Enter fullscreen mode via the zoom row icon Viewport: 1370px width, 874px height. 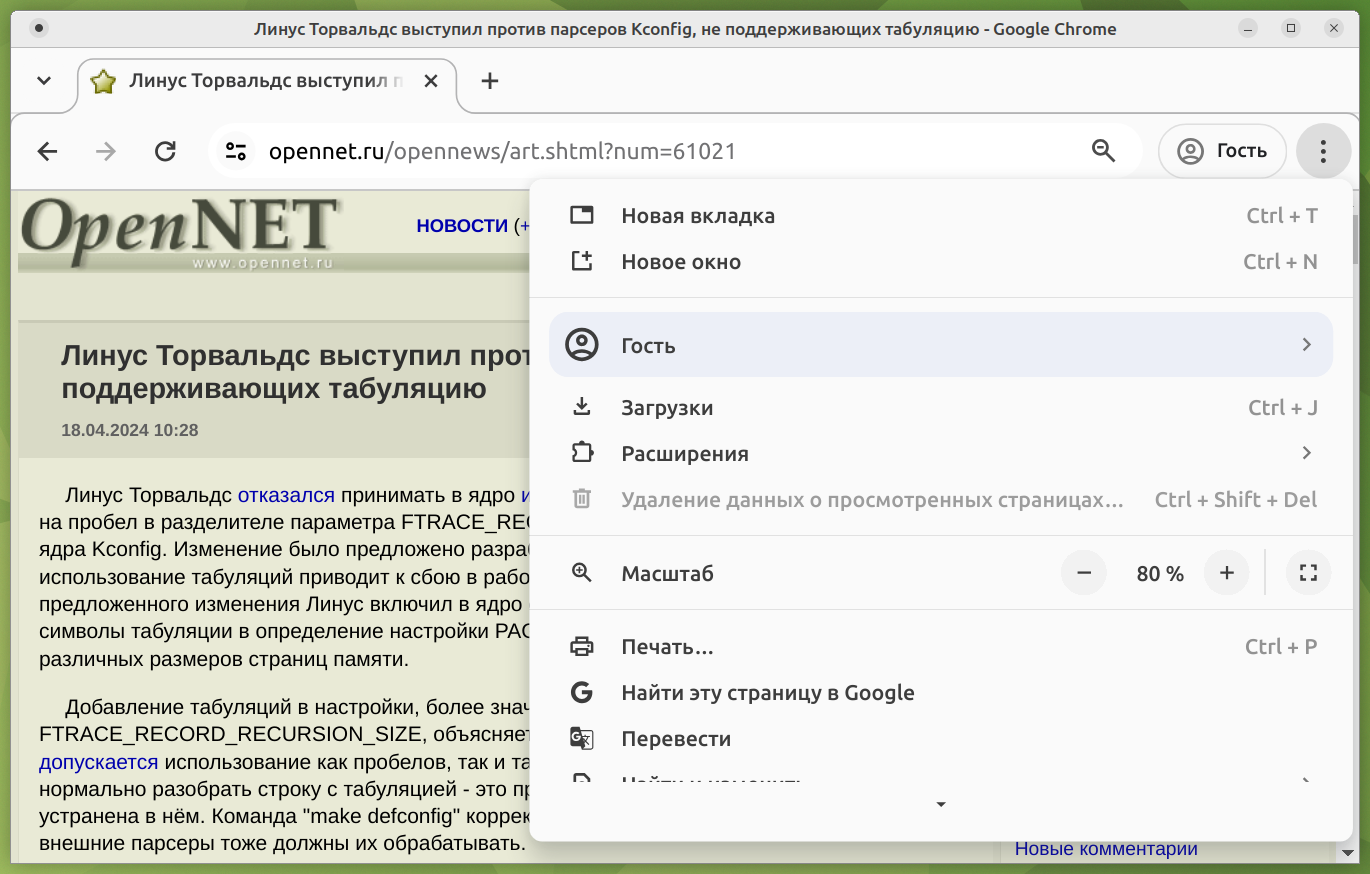click(1308, 574)
